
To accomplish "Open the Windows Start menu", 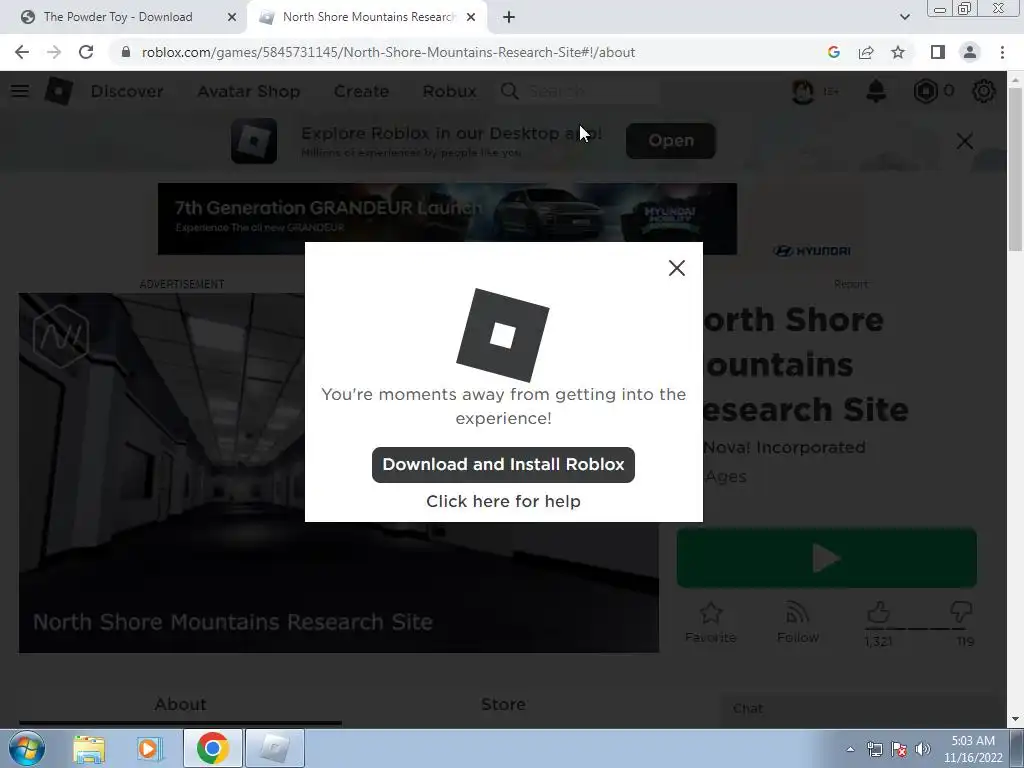I will (26, 748).
